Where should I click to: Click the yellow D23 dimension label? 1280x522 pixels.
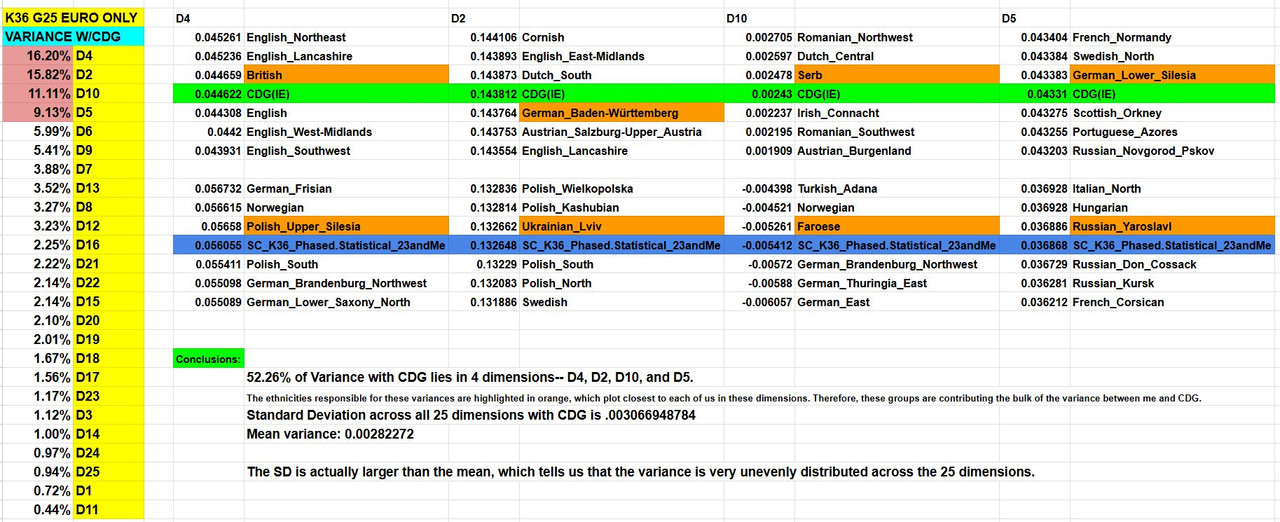click(108, 397)
